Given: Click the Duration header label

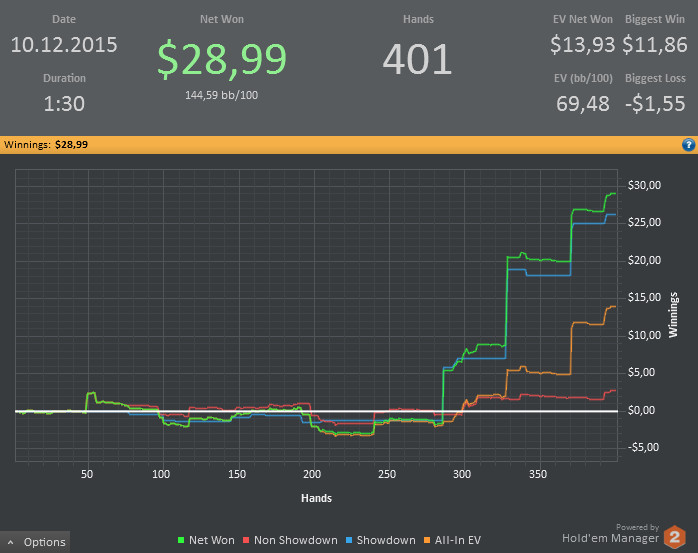Looking at the screenshot, I should (64, 78).
